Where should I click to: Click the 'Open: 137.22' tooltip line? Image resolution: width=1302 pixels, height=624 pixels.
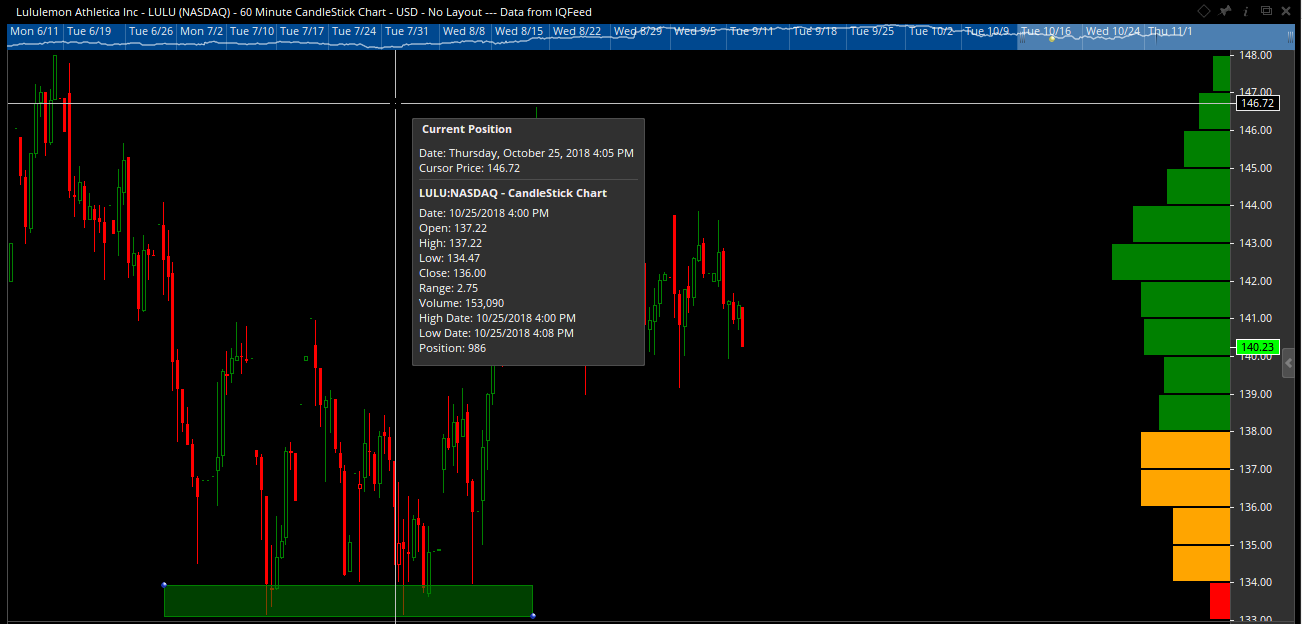pyautogui.click(x=453, y=228)
